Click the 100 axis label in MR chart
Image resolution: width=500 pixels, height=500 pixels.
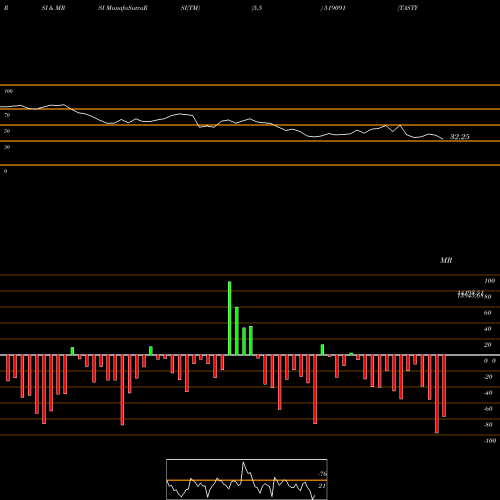[x=489, y=281]
